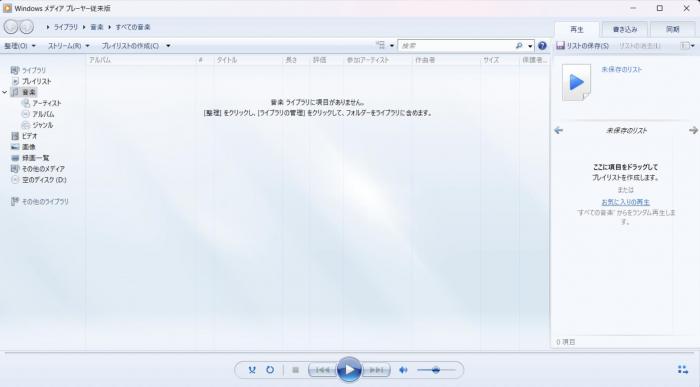Navigate forward with the forward button
Image resolution: width=700 pixels, height=387 pixels.
(26, 27)
